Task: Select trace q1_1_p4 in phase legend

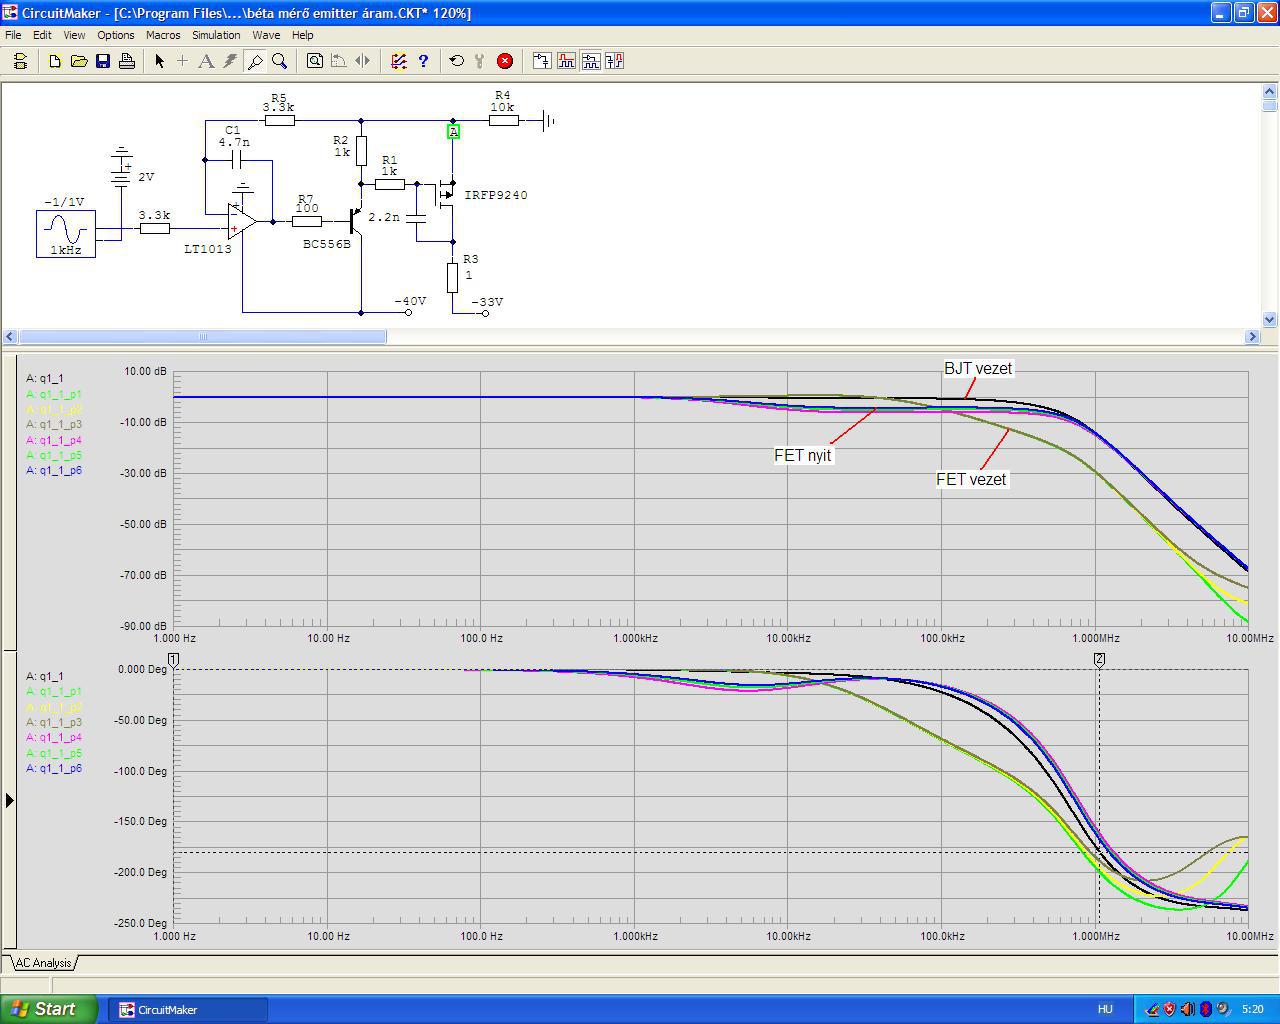Action: pos(54,738)
